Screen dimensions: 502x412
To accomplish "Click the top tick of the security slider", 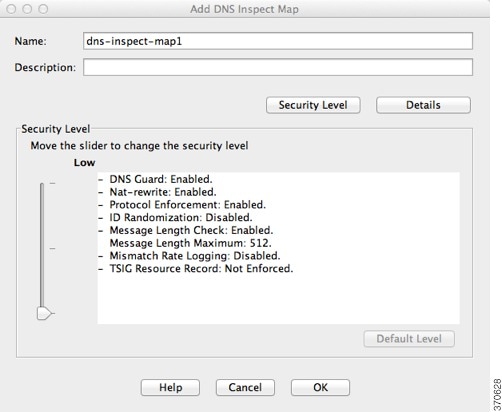I will (x=52, y=183).
